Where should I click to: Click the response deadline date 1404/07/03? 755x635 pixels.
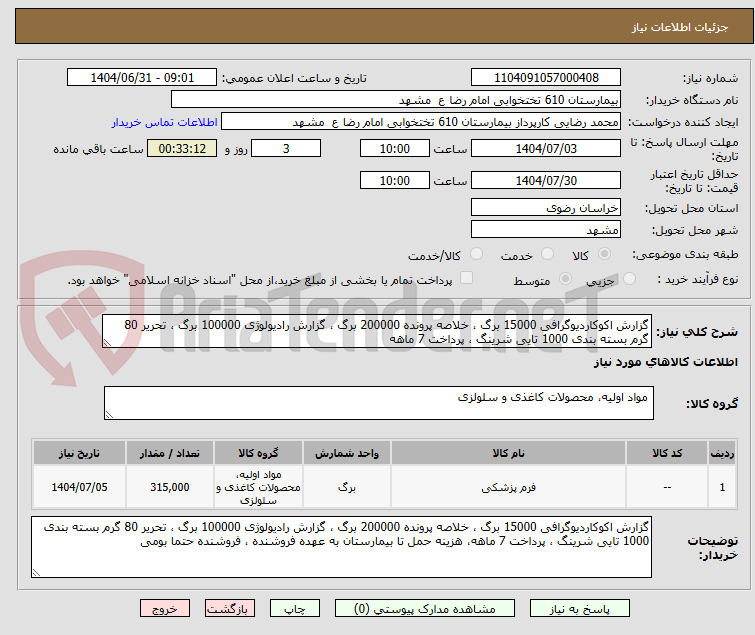546,148
